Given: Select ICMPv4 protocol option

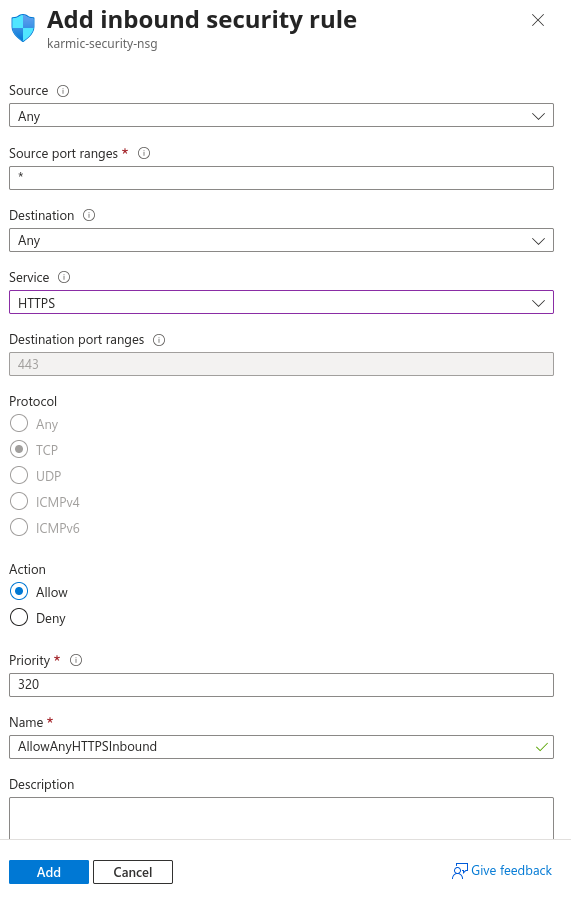Looking at the screenshot, I should 19,501.
